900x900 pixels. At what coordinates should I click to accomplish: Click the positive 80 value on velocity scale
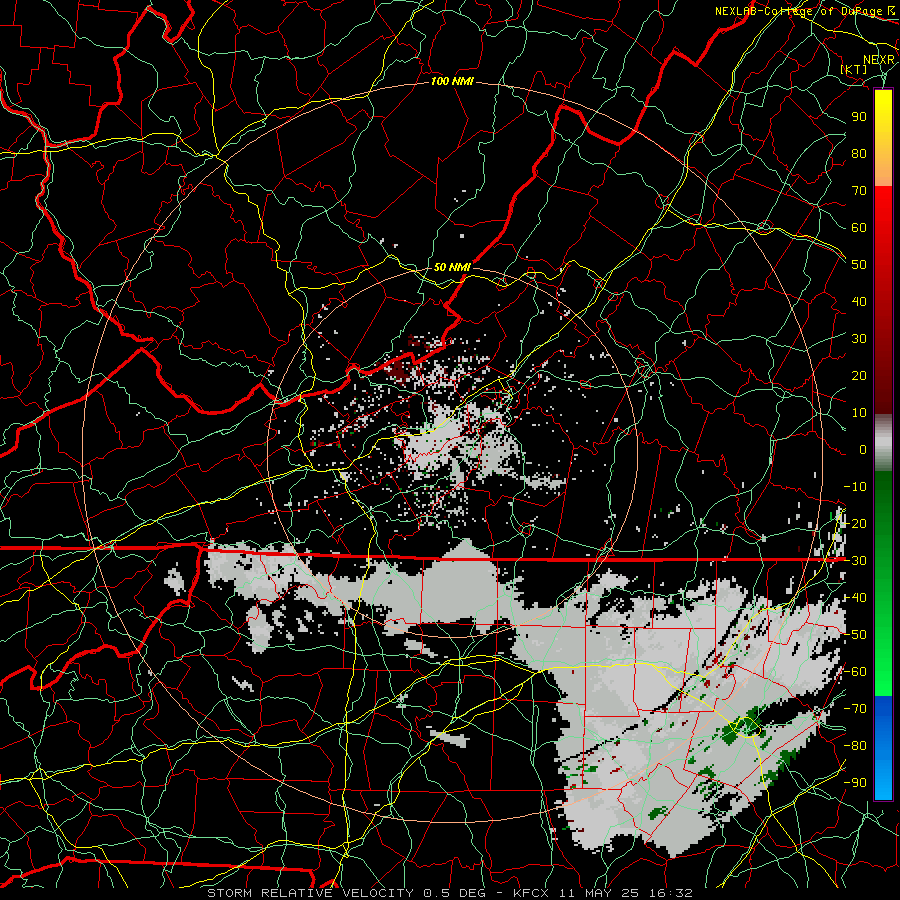point(859,153)
